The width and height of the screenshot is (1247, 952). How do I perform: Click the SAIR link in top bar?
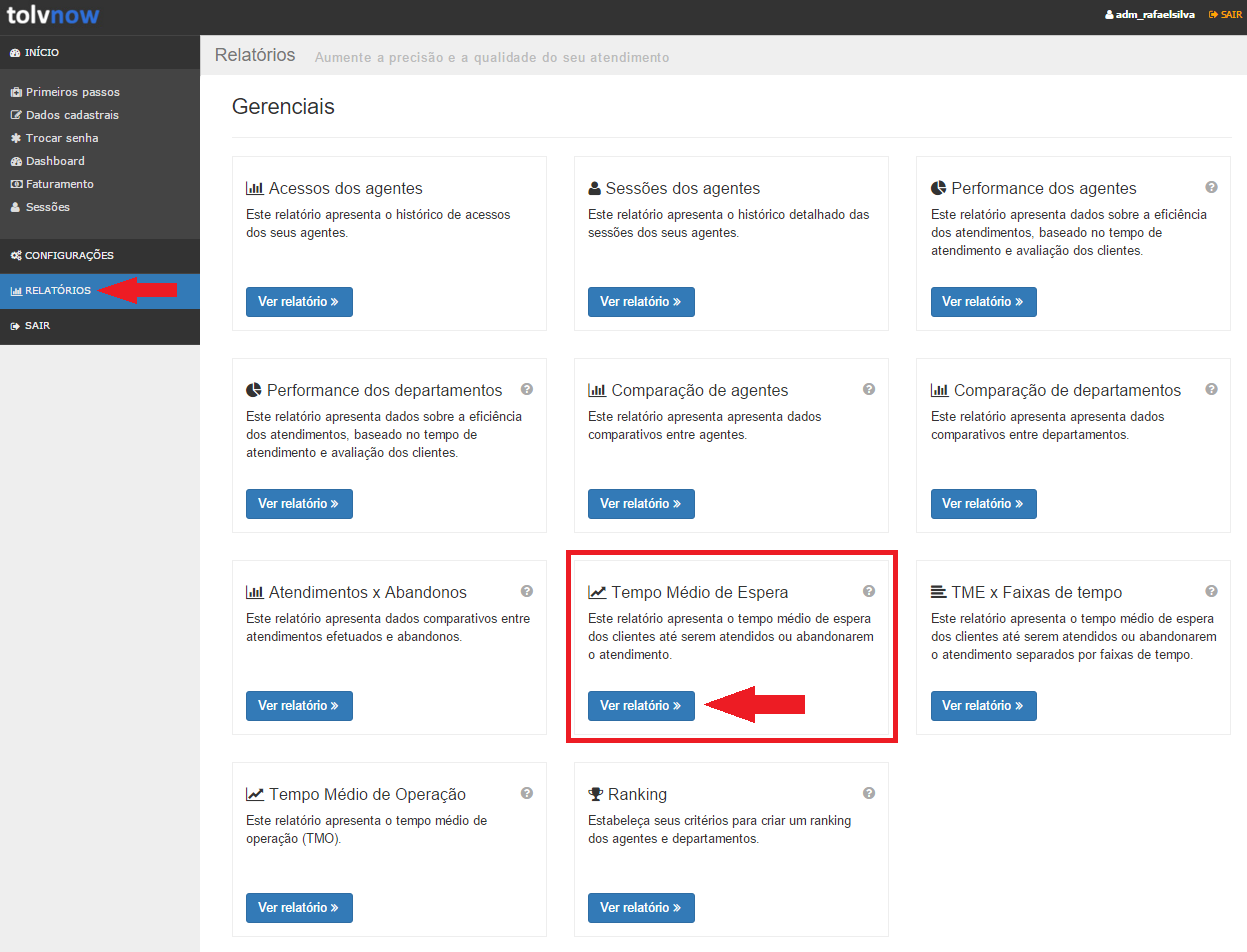point(1225,15)
